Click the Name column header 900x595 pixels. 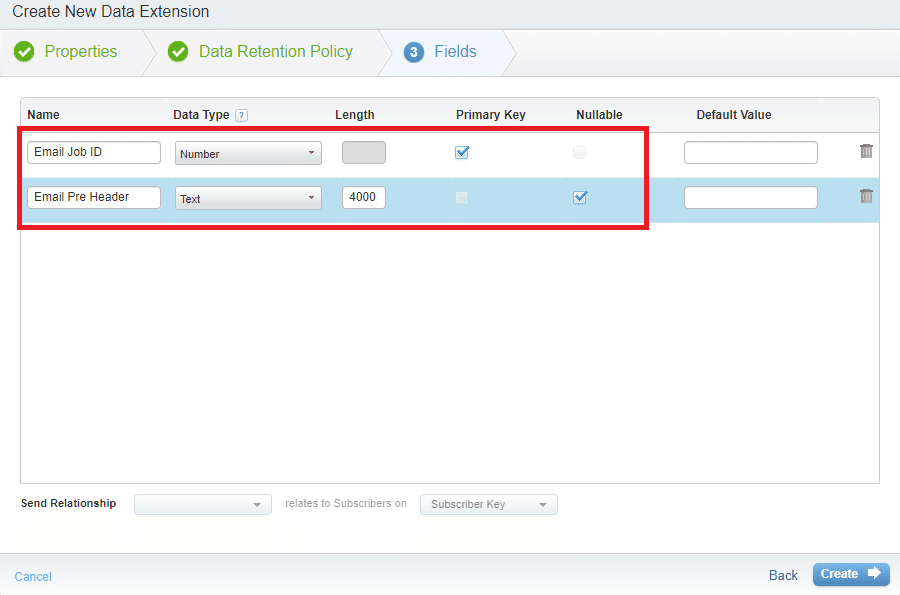click(43, 115)
